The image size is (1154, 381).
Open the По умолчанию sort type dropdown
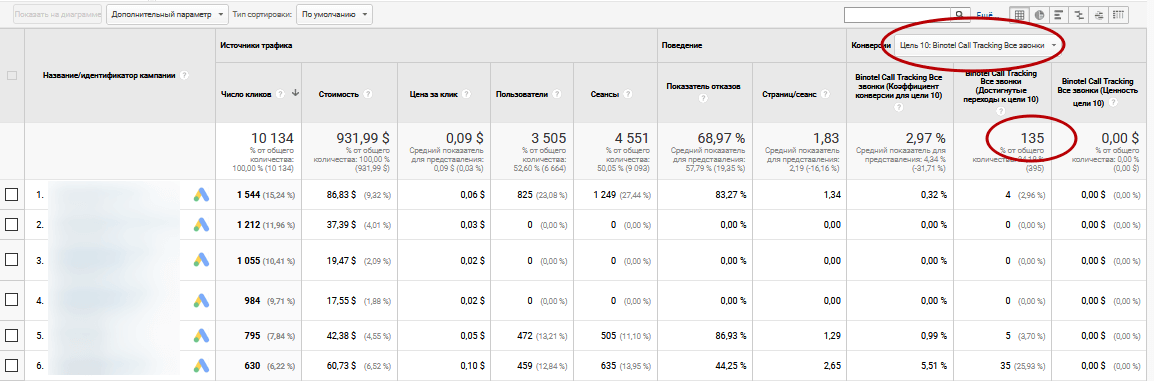334,14
